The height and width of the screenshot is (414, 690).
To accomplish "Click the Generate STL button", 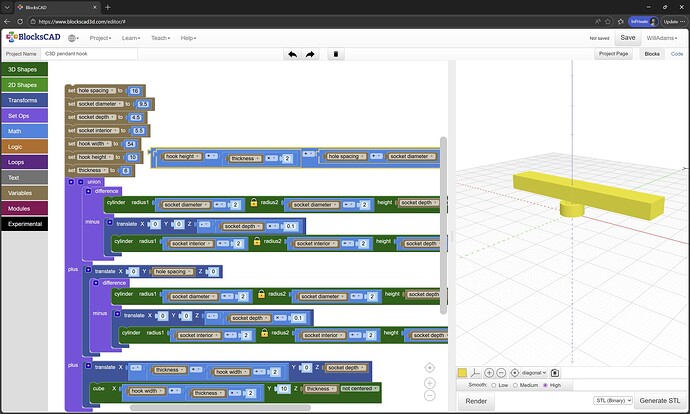I will pos(661,401).
